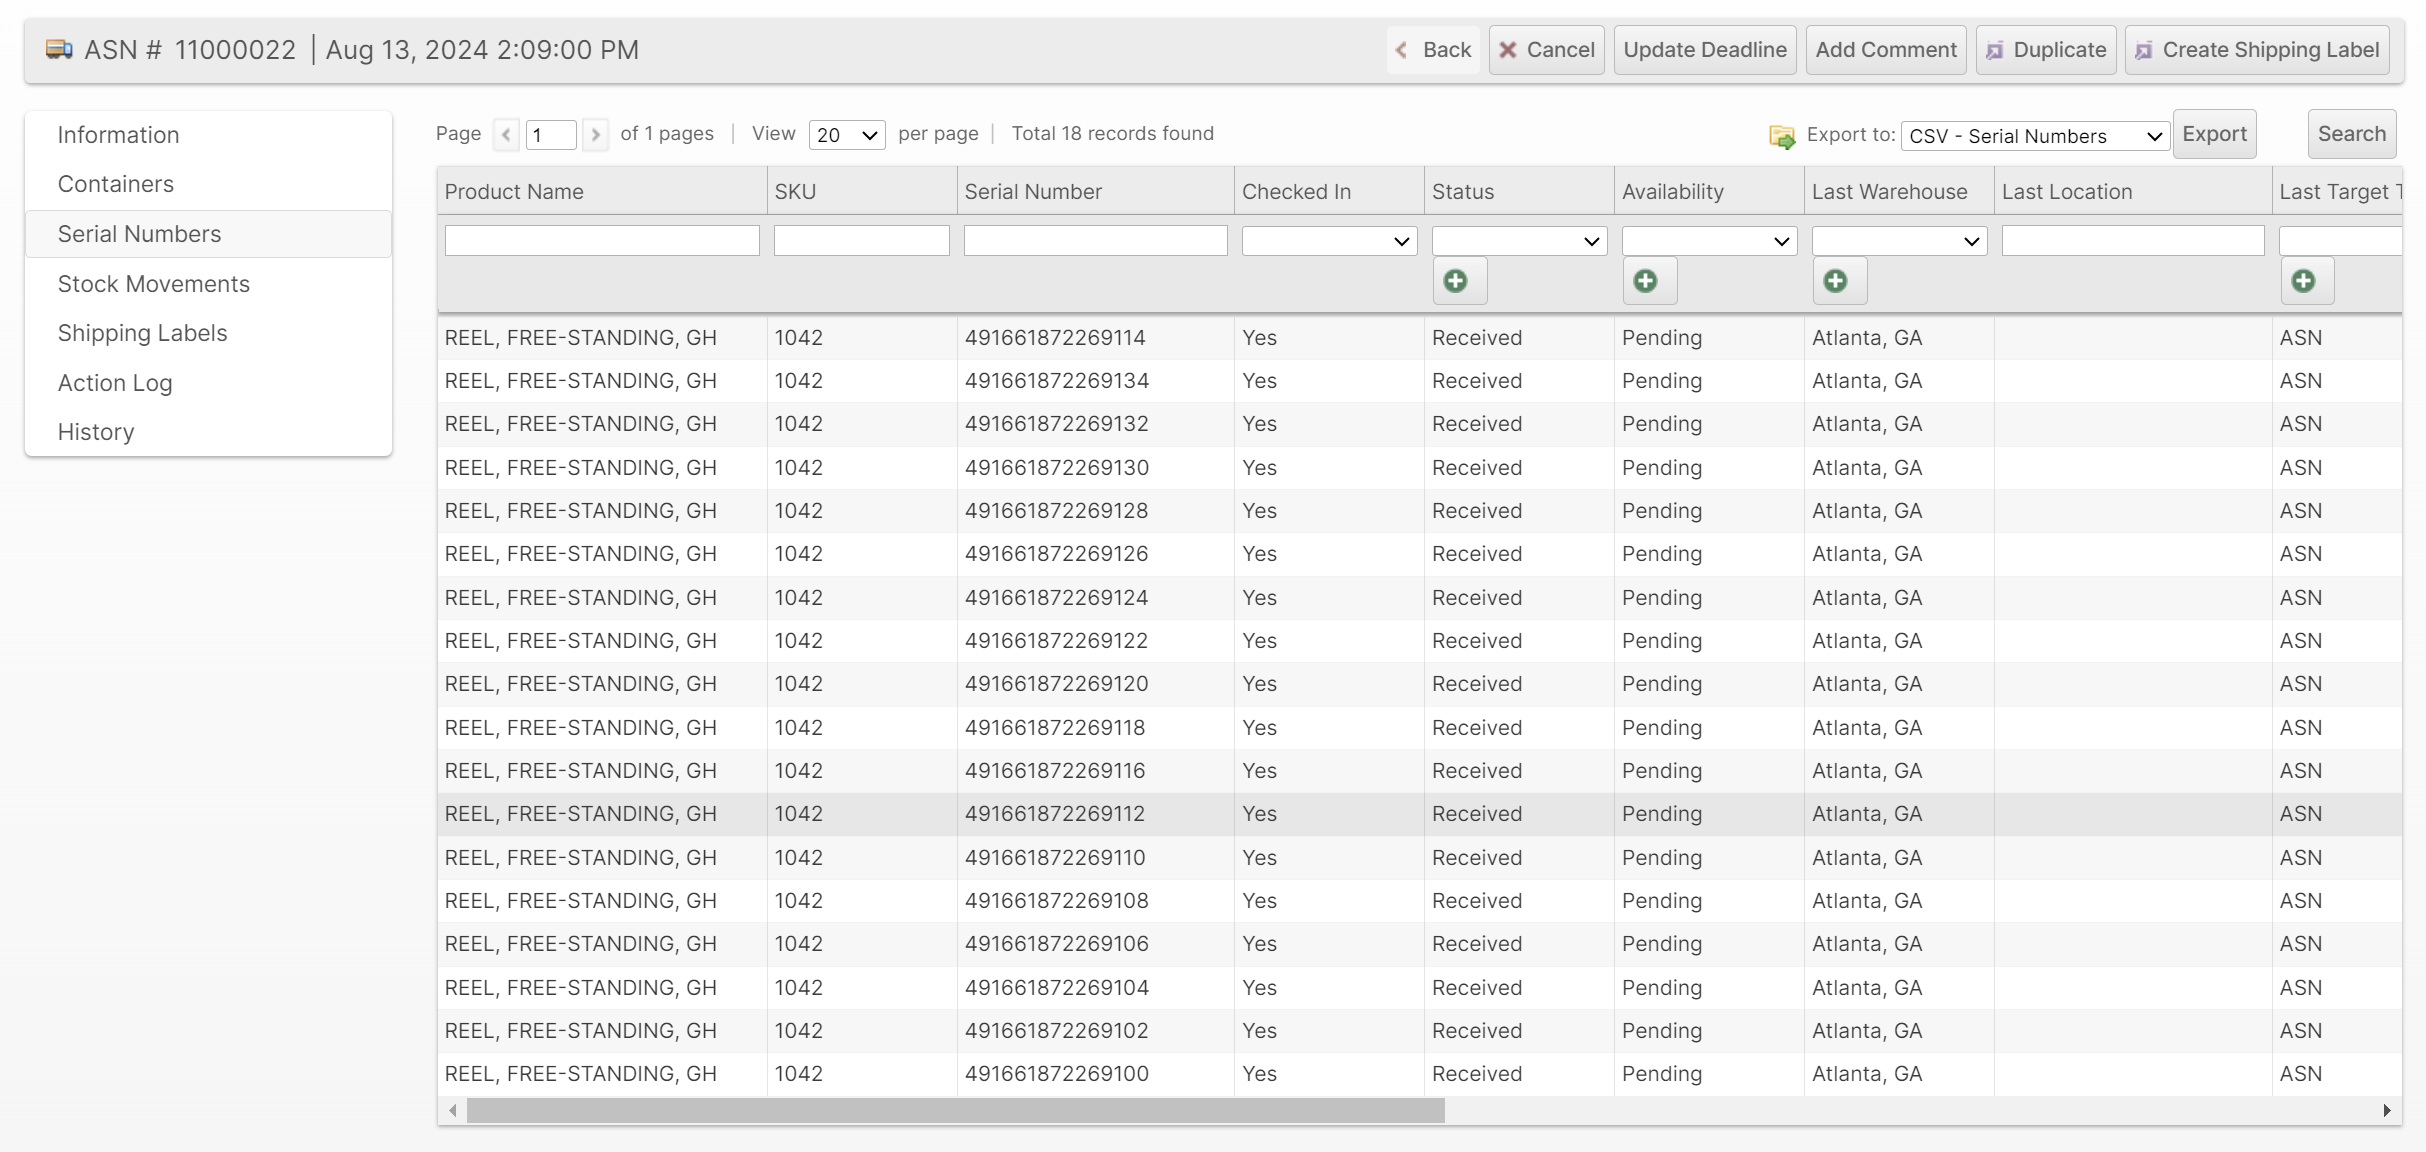Switch to the Shipping Labels tab

(143, 333)
